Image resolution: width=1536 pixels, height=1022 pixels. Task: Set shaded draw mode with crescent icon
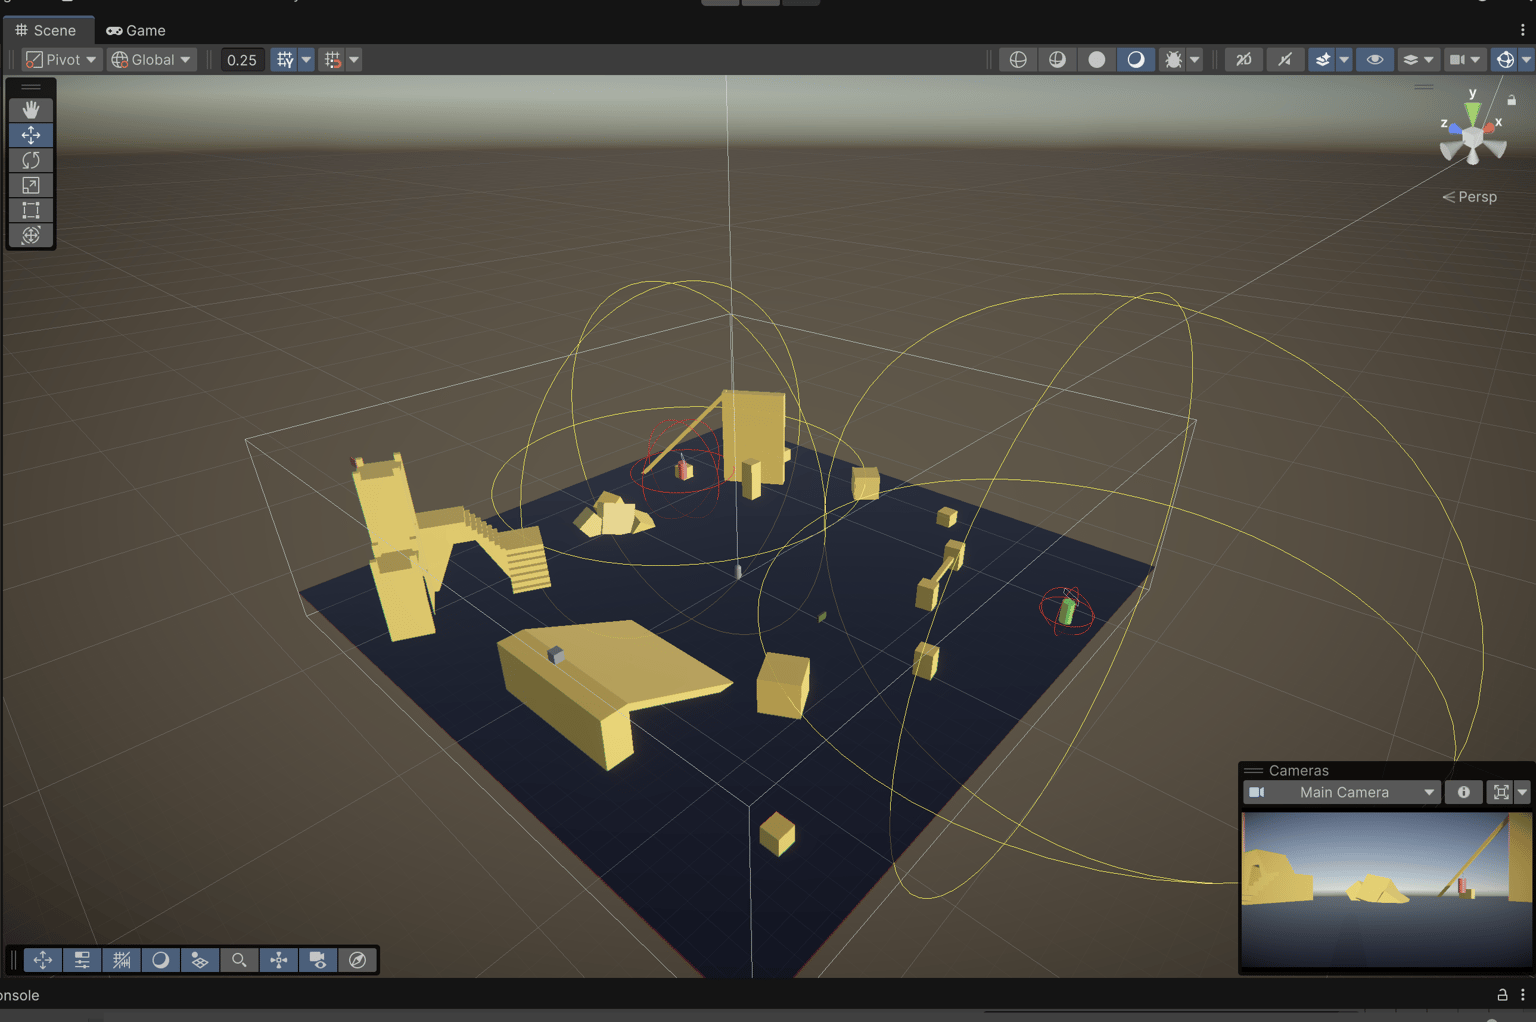[x=1136, y=60]
